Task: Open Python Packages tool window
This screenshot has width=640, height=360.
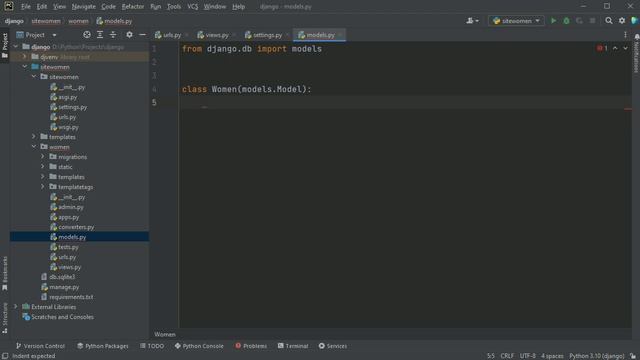Action: (103, 346)
